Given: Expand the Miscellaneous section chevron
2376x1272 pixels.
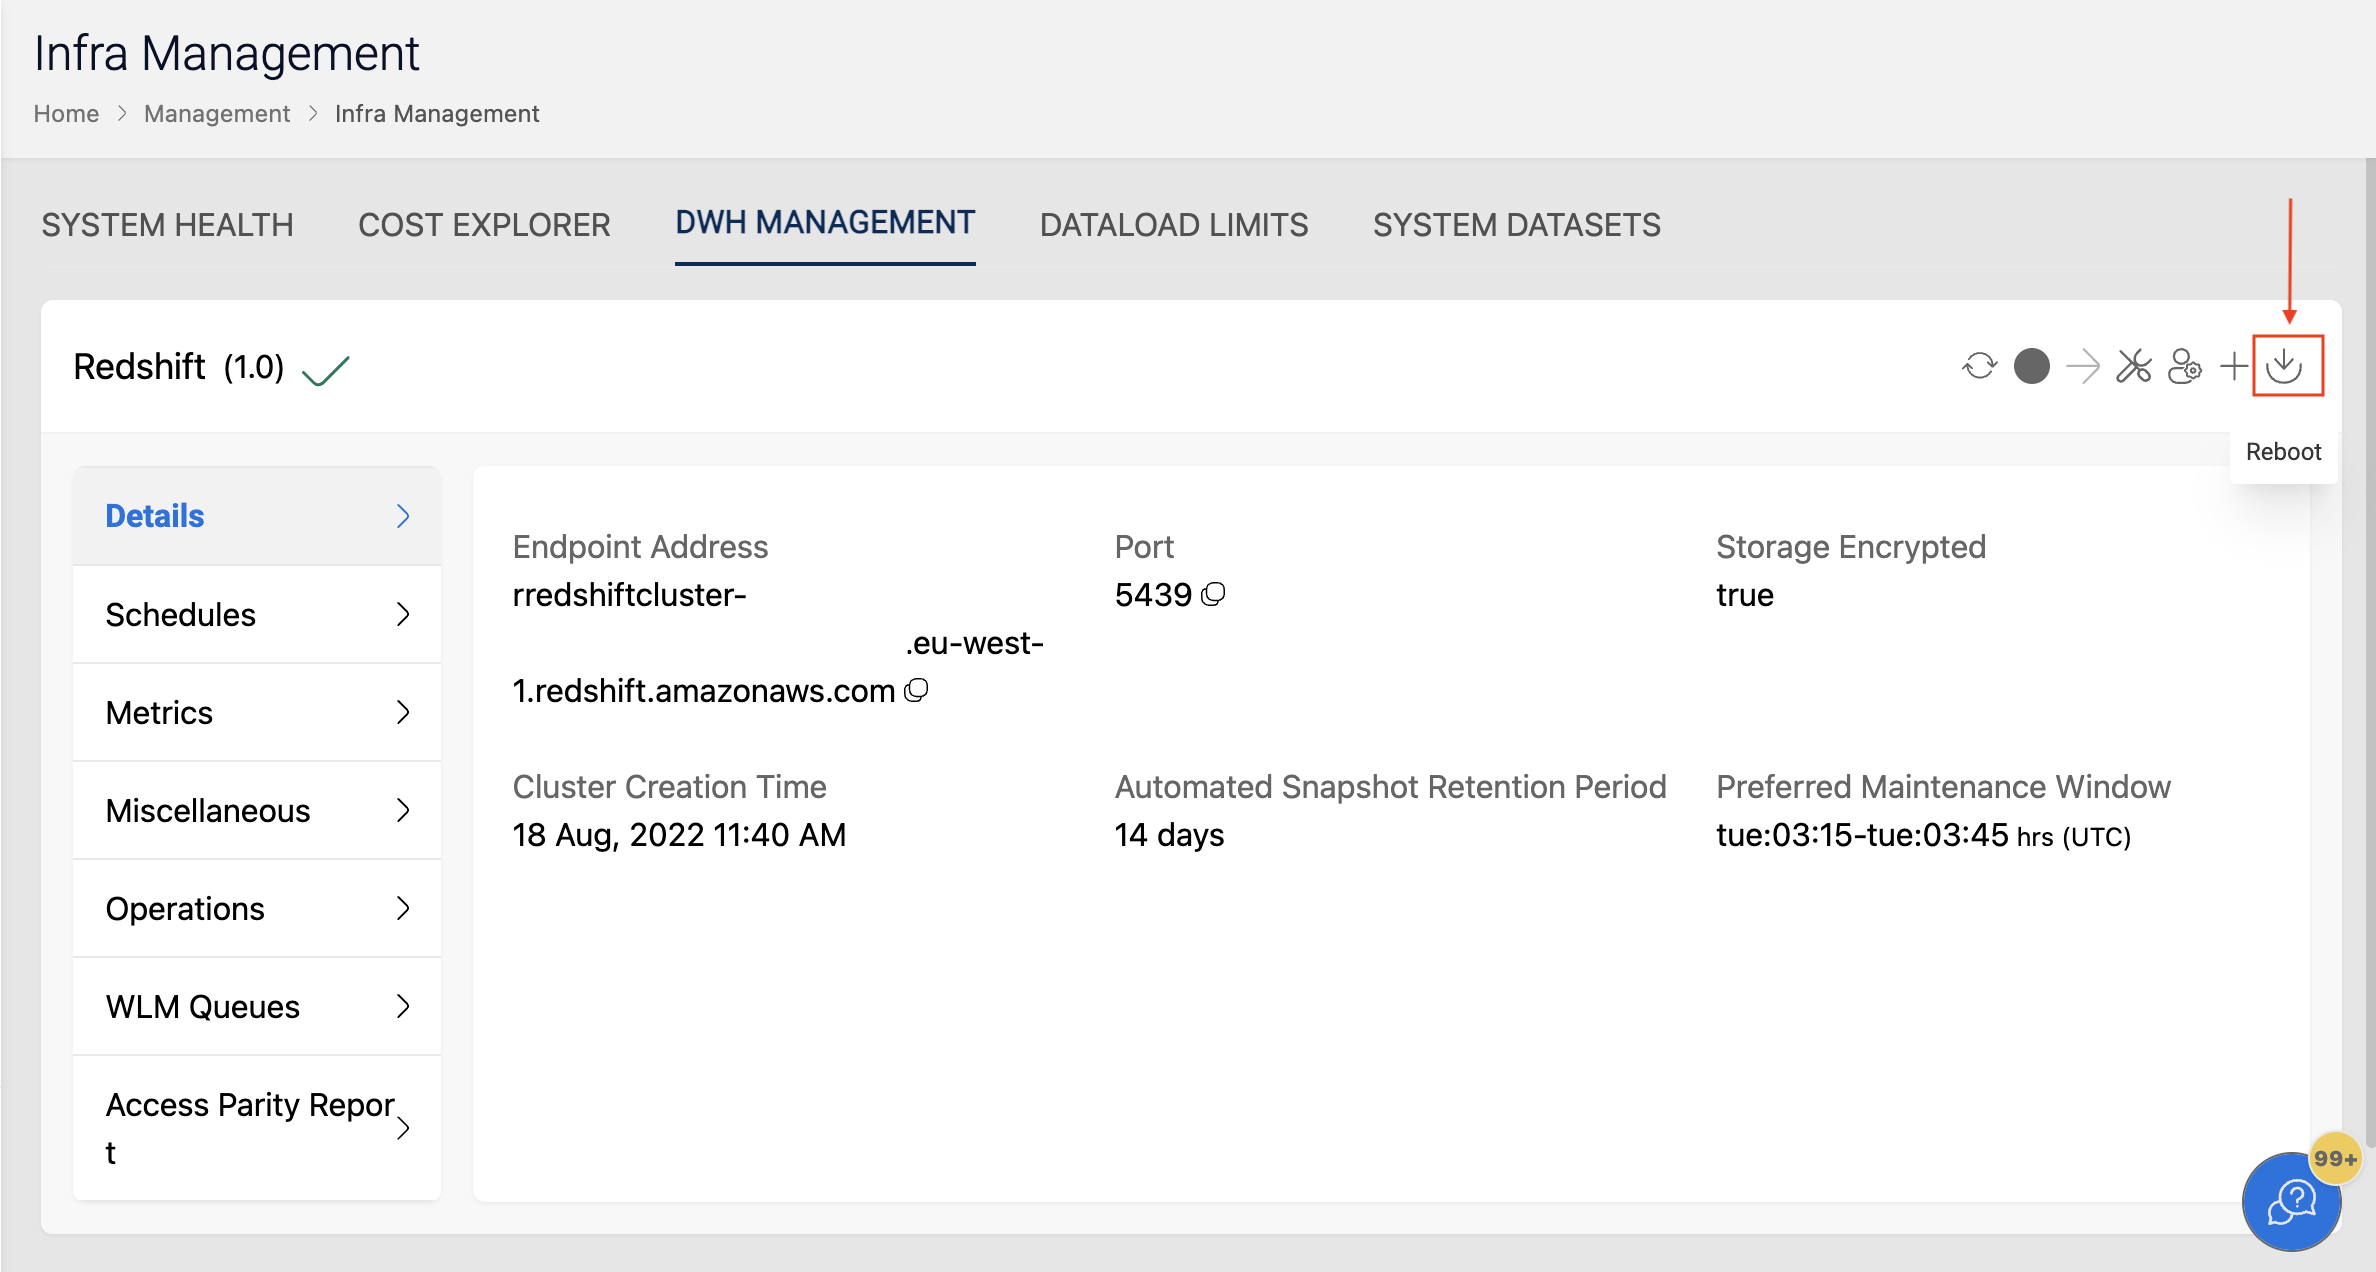Looking at the screenshot, I should coord(403,810).
